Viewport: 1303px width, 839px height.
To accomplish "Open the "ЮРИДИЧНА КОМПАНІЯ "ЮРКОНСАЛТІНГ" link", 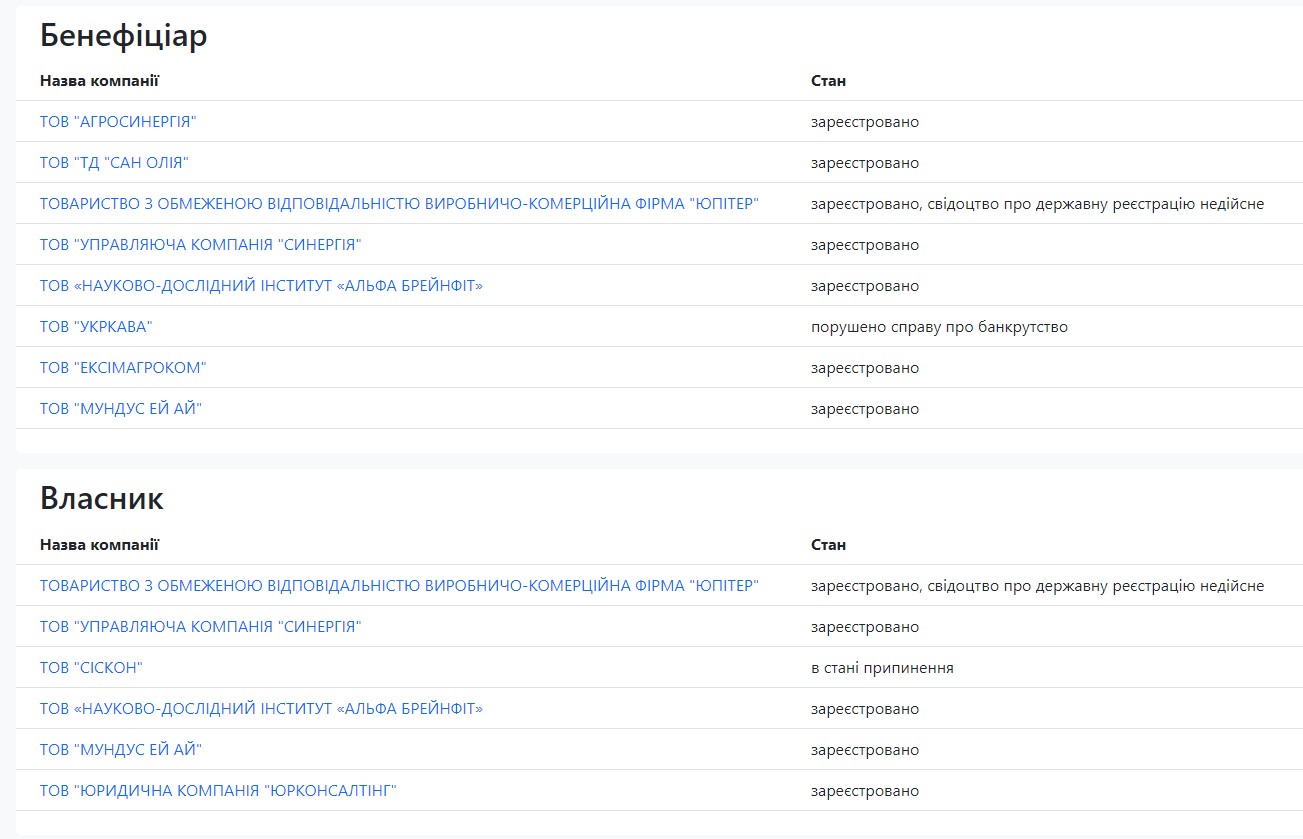I will (218, 791).
